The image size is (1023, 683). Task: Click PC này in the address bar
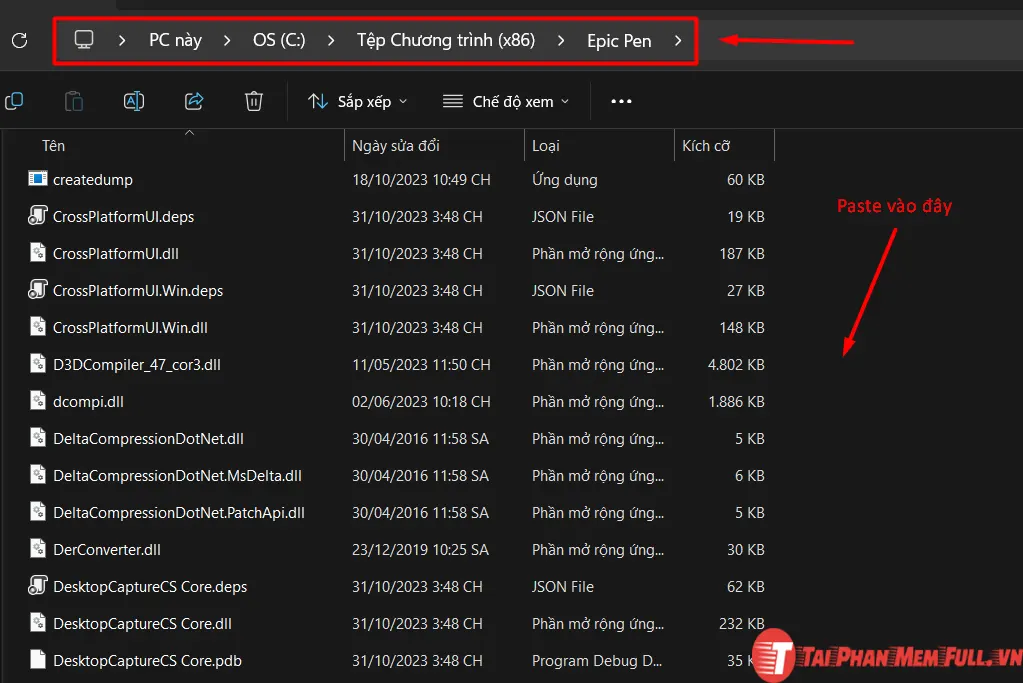coord(175,40)
